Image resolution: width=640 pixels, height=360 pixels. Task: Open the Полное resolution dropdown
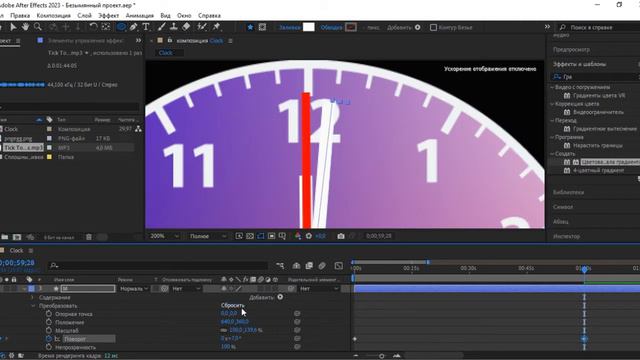208,236
